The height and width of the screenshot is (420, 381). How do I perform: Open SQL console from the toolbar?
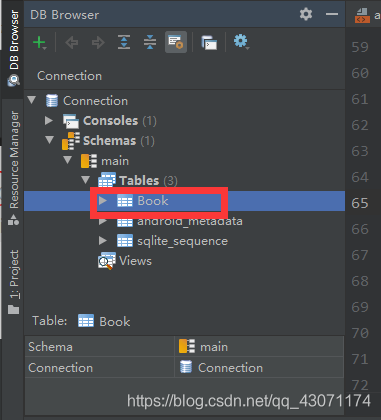pos(209,43)
